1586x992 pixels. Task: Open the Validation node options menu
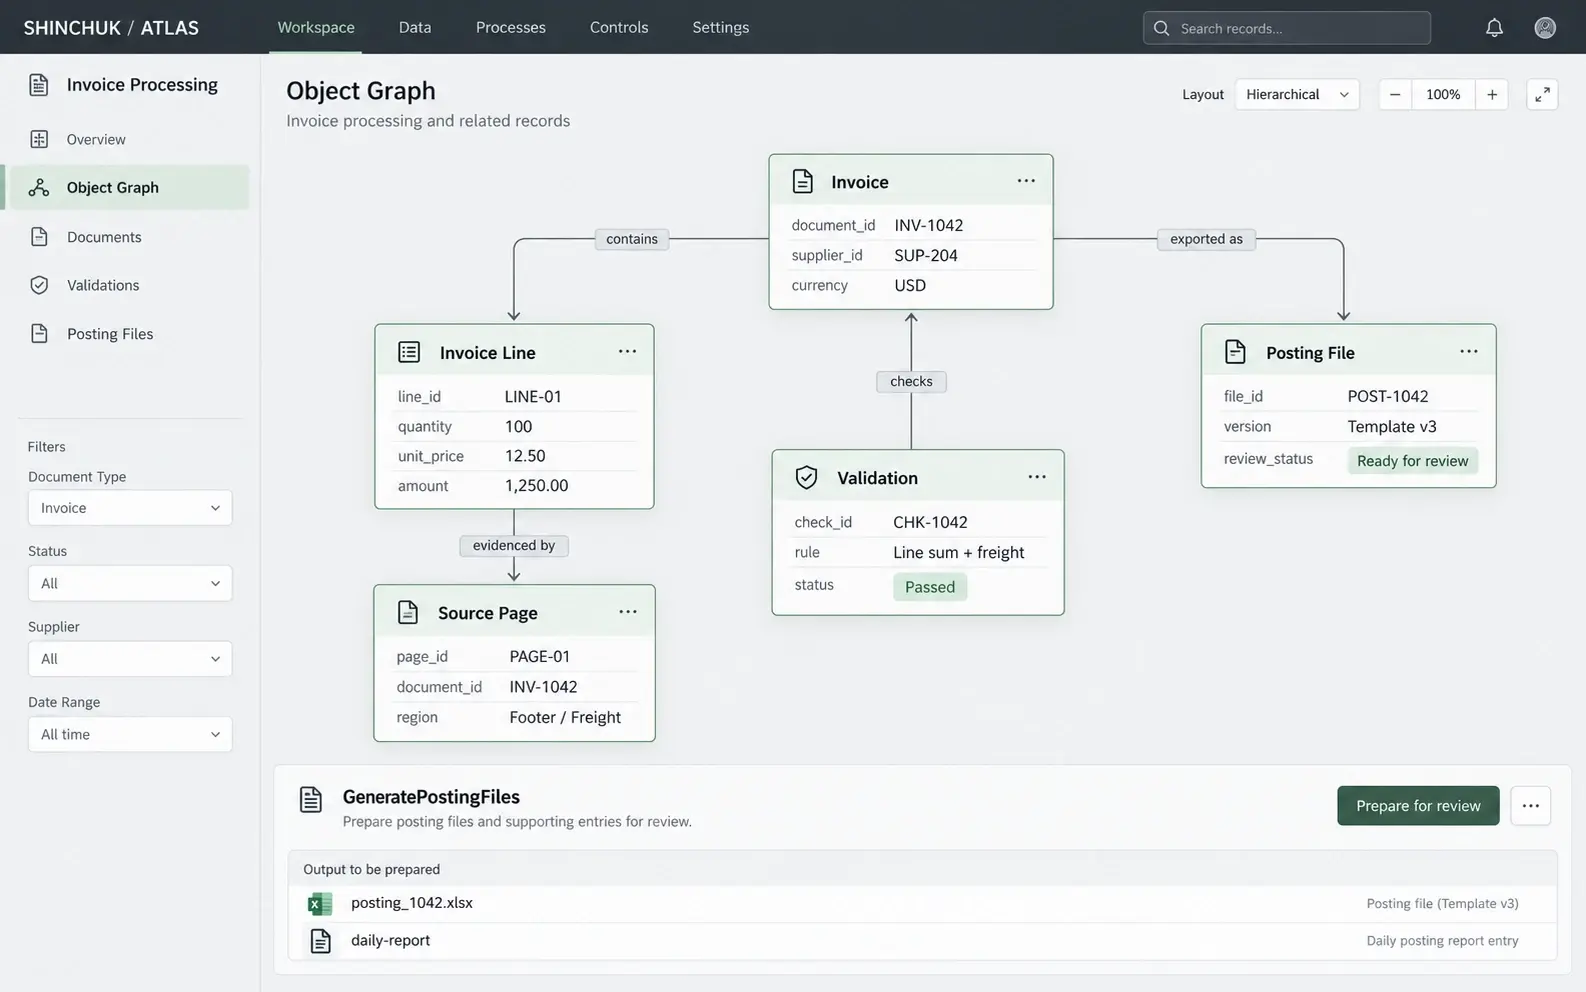click(1037, 477)
